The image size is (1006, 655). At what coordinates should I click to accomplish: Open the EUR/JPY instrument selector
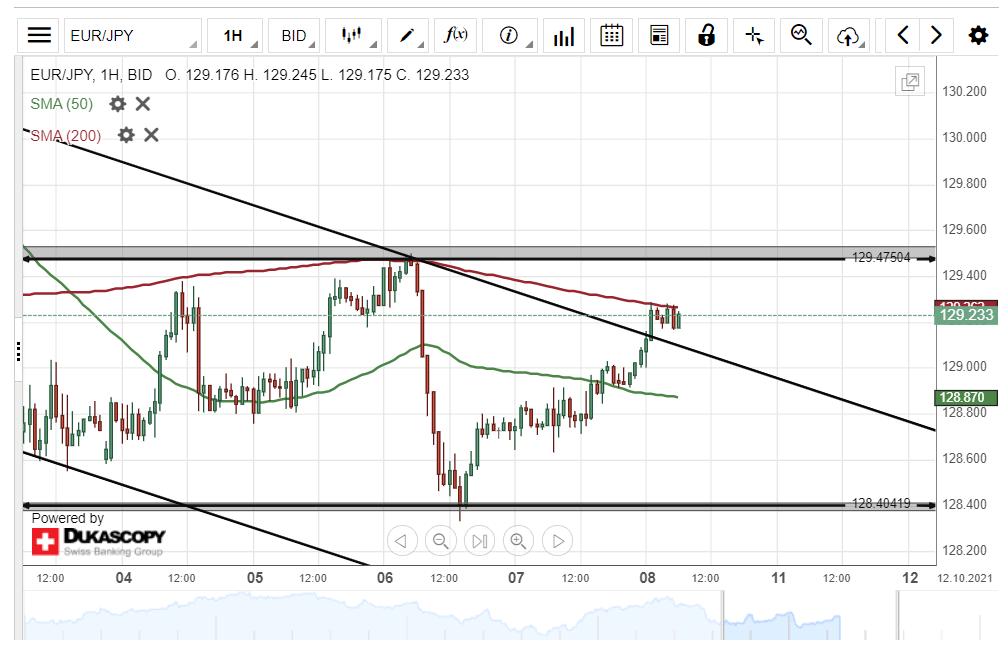click(132, 35)
